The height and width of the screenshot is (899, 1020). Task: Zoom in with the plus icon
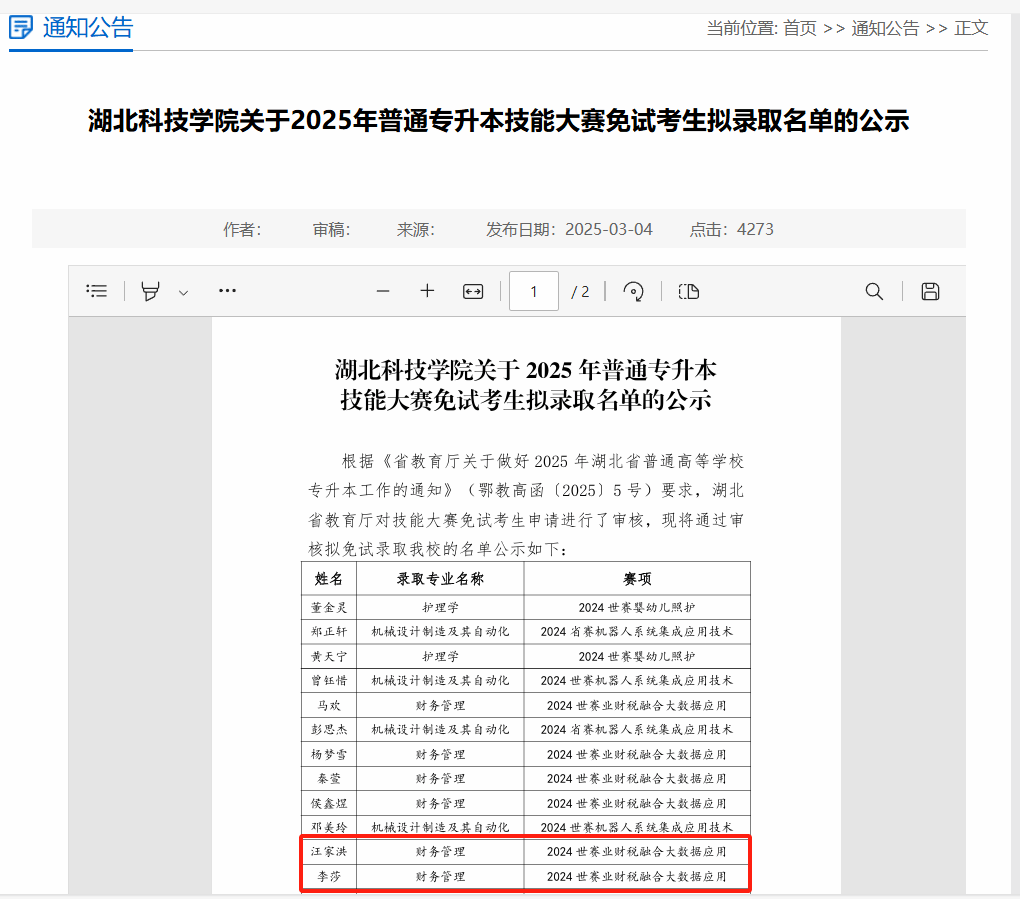[427, 291]
